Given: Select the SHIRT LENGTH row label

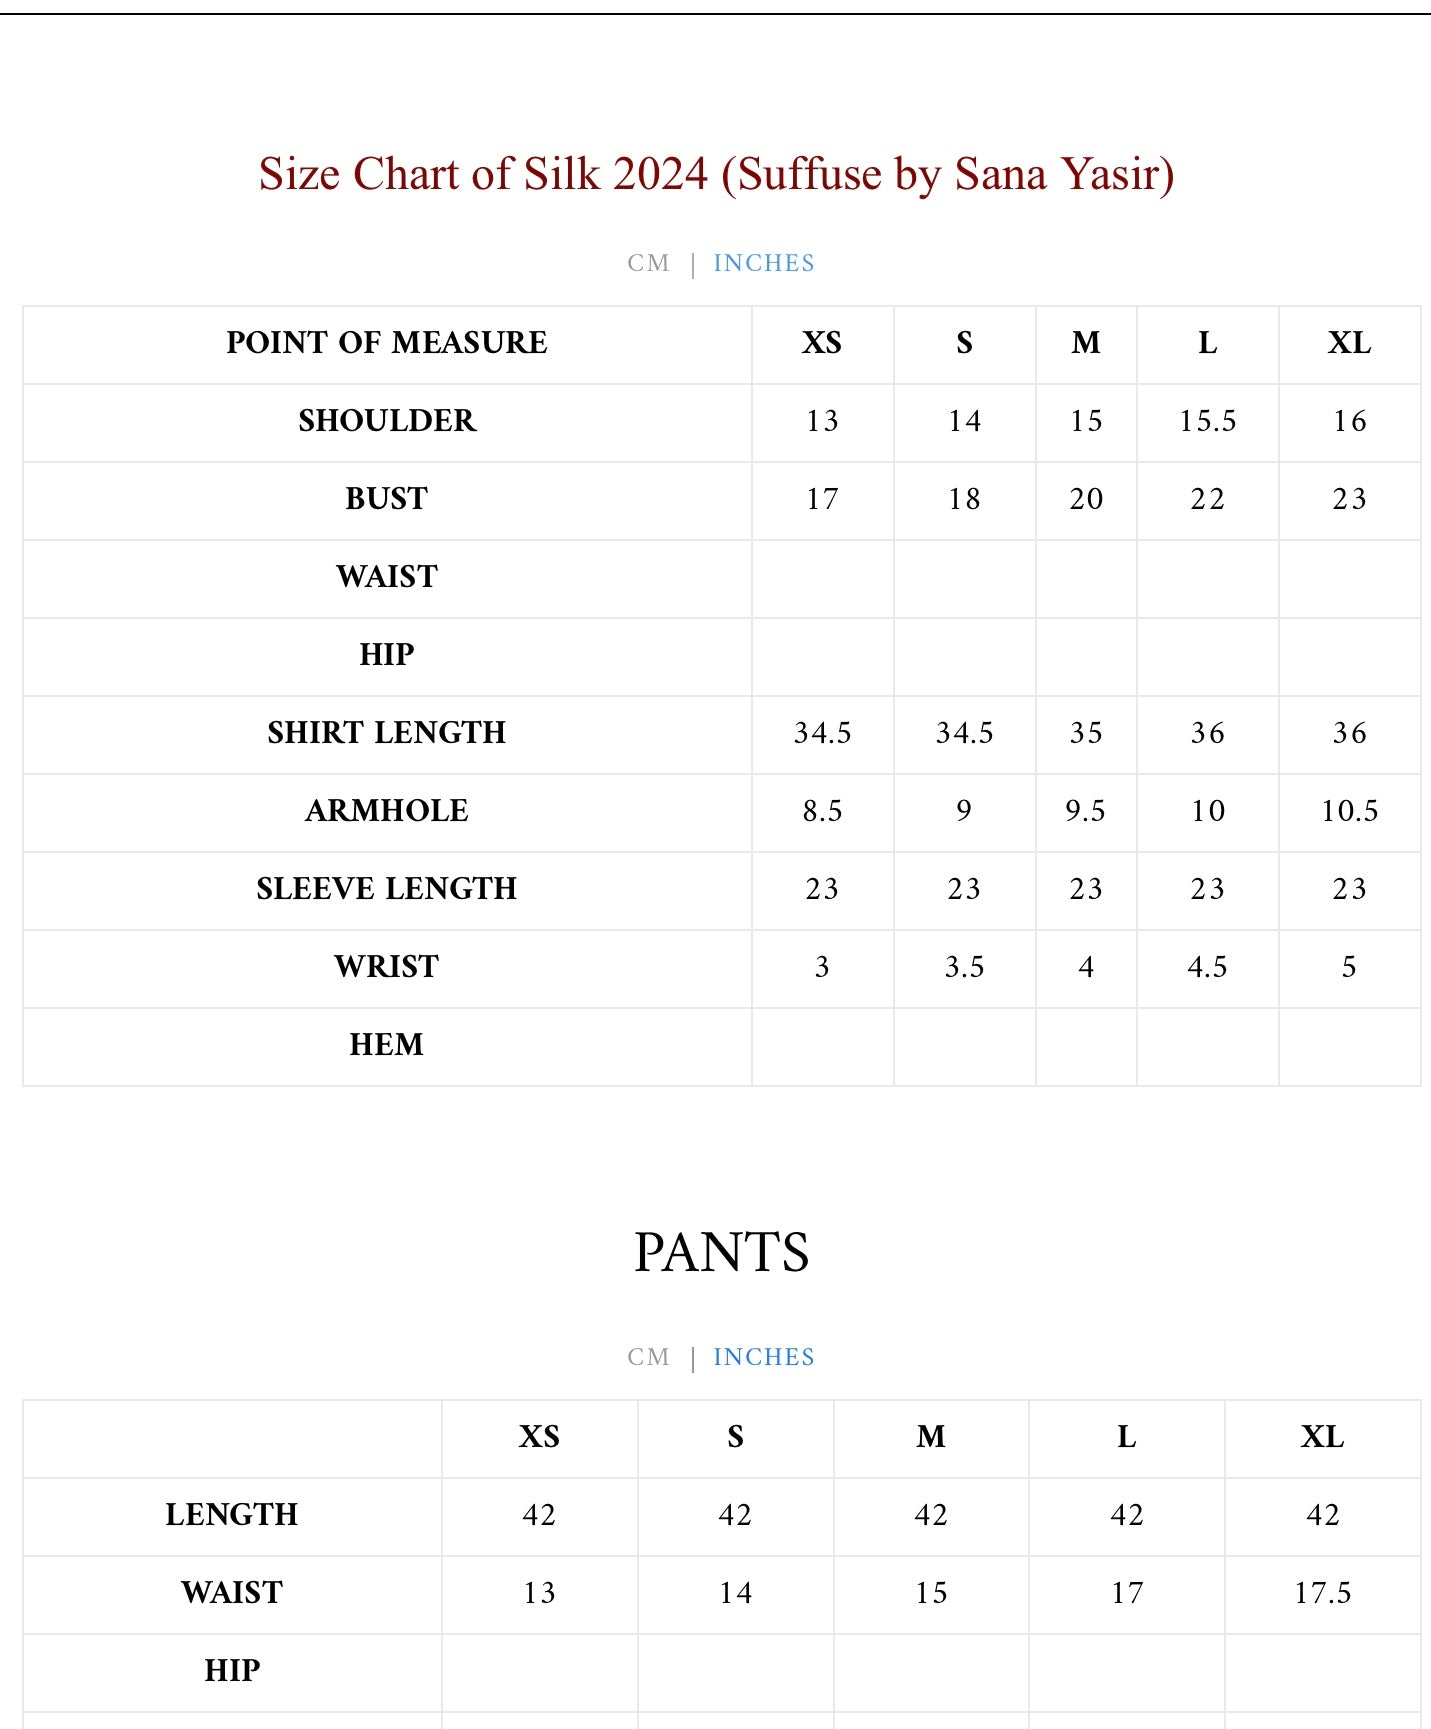Looking at the screenshot, I should [387, 733].
